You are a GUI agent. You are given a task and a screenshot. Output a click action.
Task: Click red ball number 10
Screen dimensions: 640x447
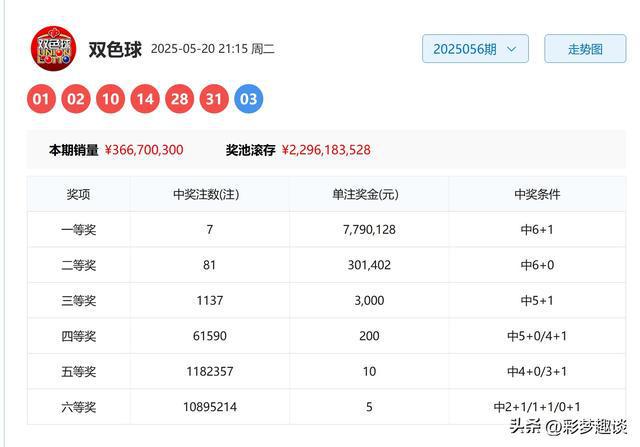(110, 99)
